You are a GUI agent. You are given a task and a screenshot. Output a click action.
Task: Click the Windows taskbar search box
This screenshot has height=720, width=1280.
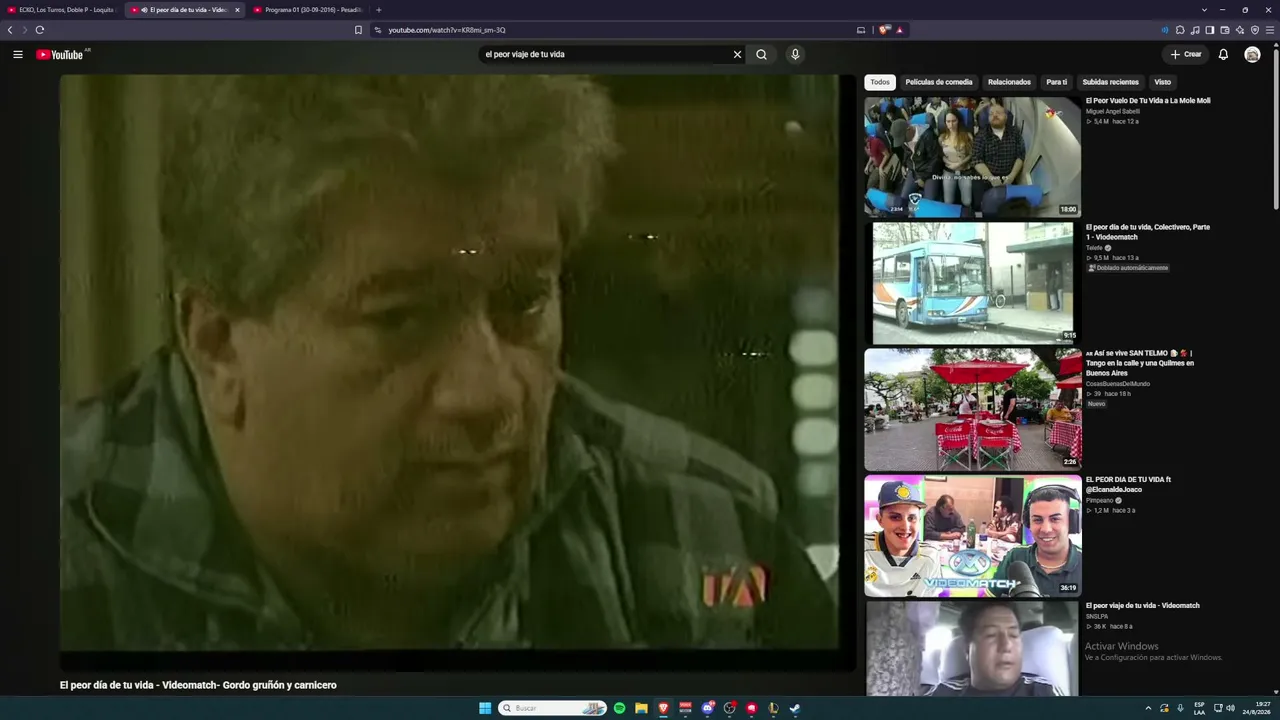553,708
